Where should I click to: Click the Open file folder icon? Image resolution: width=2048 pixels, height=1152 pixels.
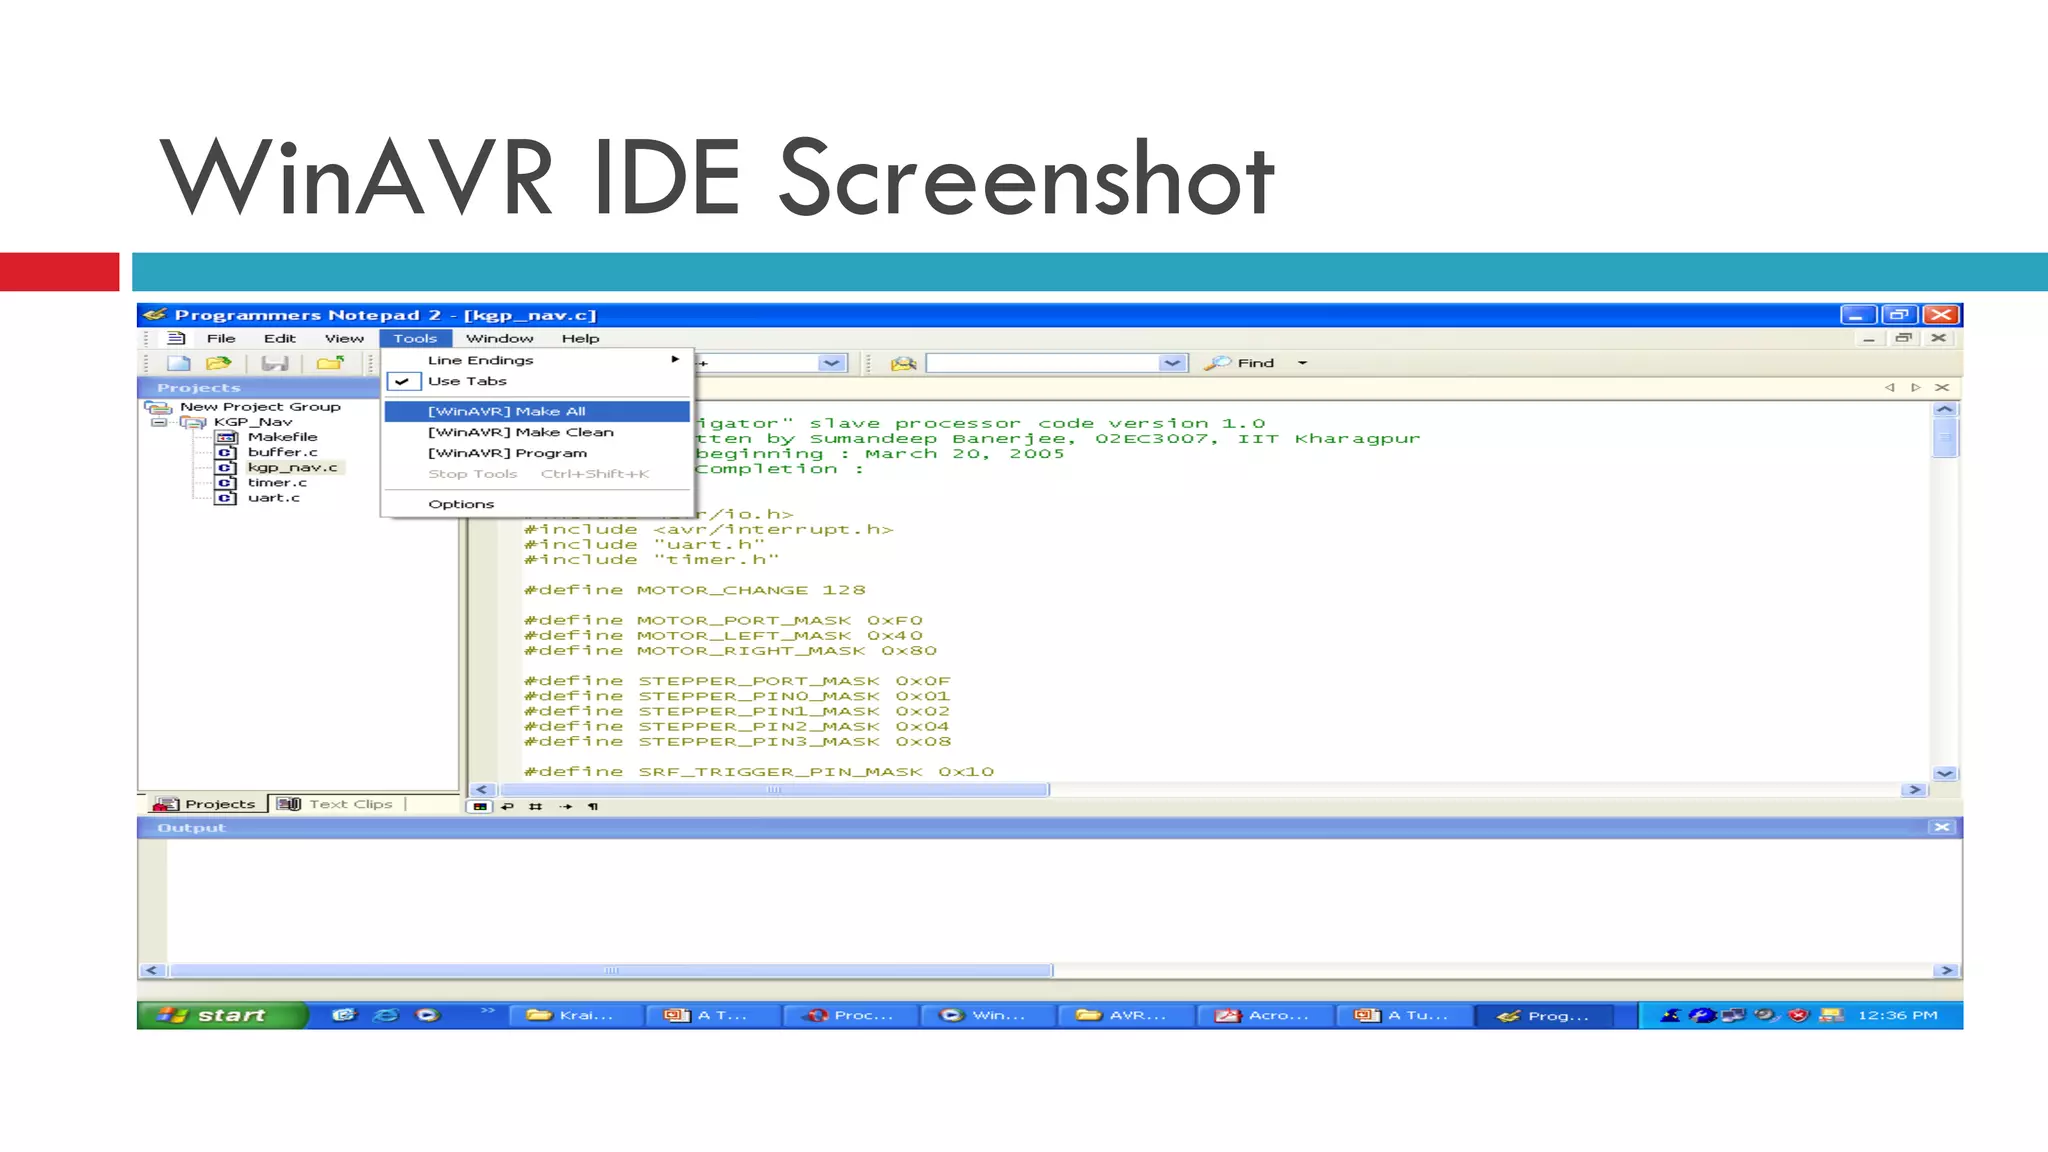pyautogui.click(x=218, y=363)
